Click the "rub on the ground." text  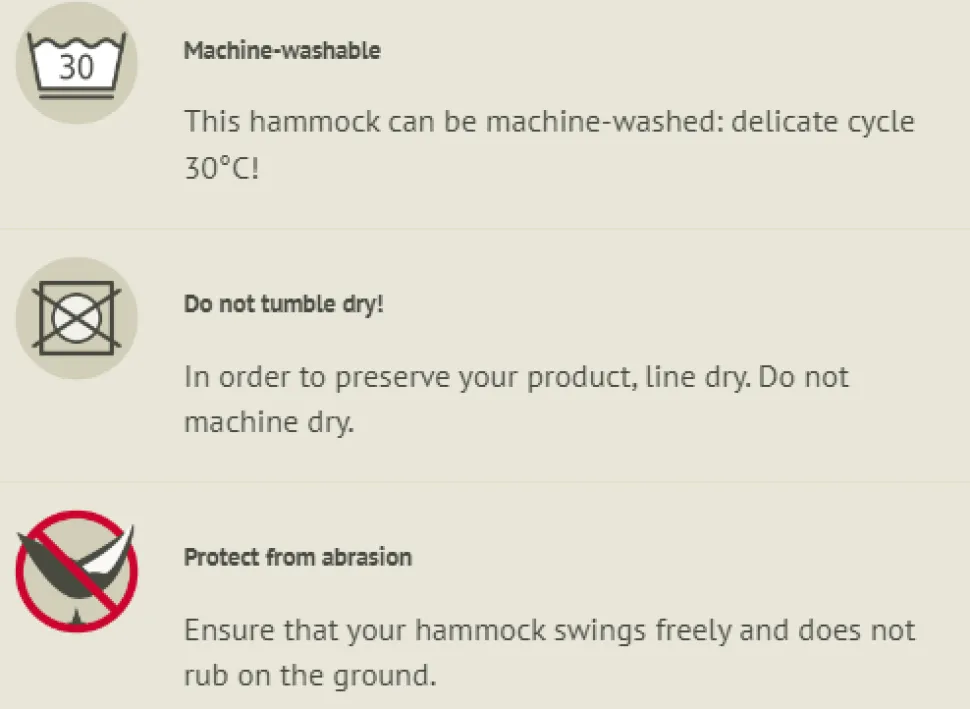point(310,675)
